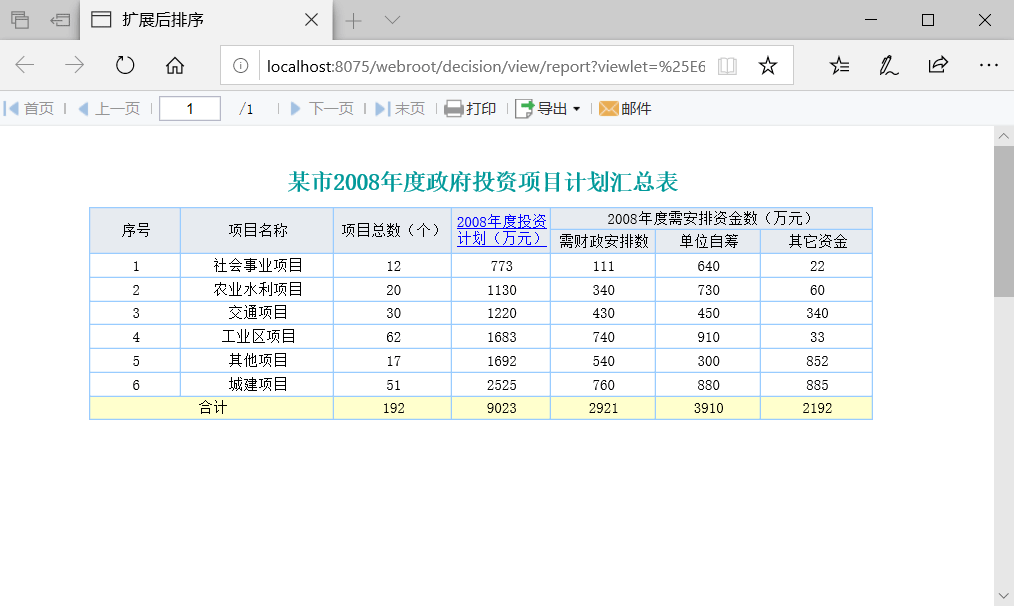Image resolution: width=1014 pixels, height=606 pixels.
Task: Open the browser home page icon
Action: 175,65
